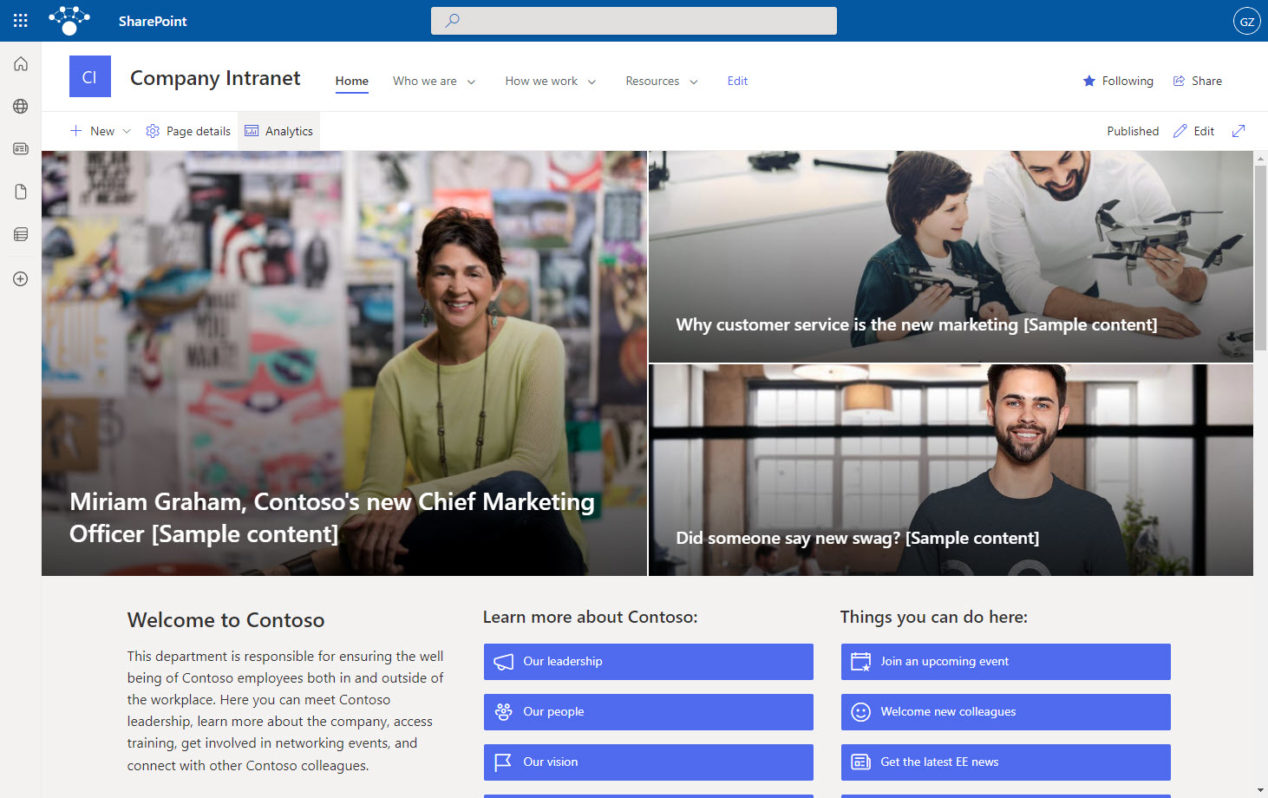Click the Our leadership megaphone icon
1268x798 pixels.
pyautogui.click(x=503, y=661)
